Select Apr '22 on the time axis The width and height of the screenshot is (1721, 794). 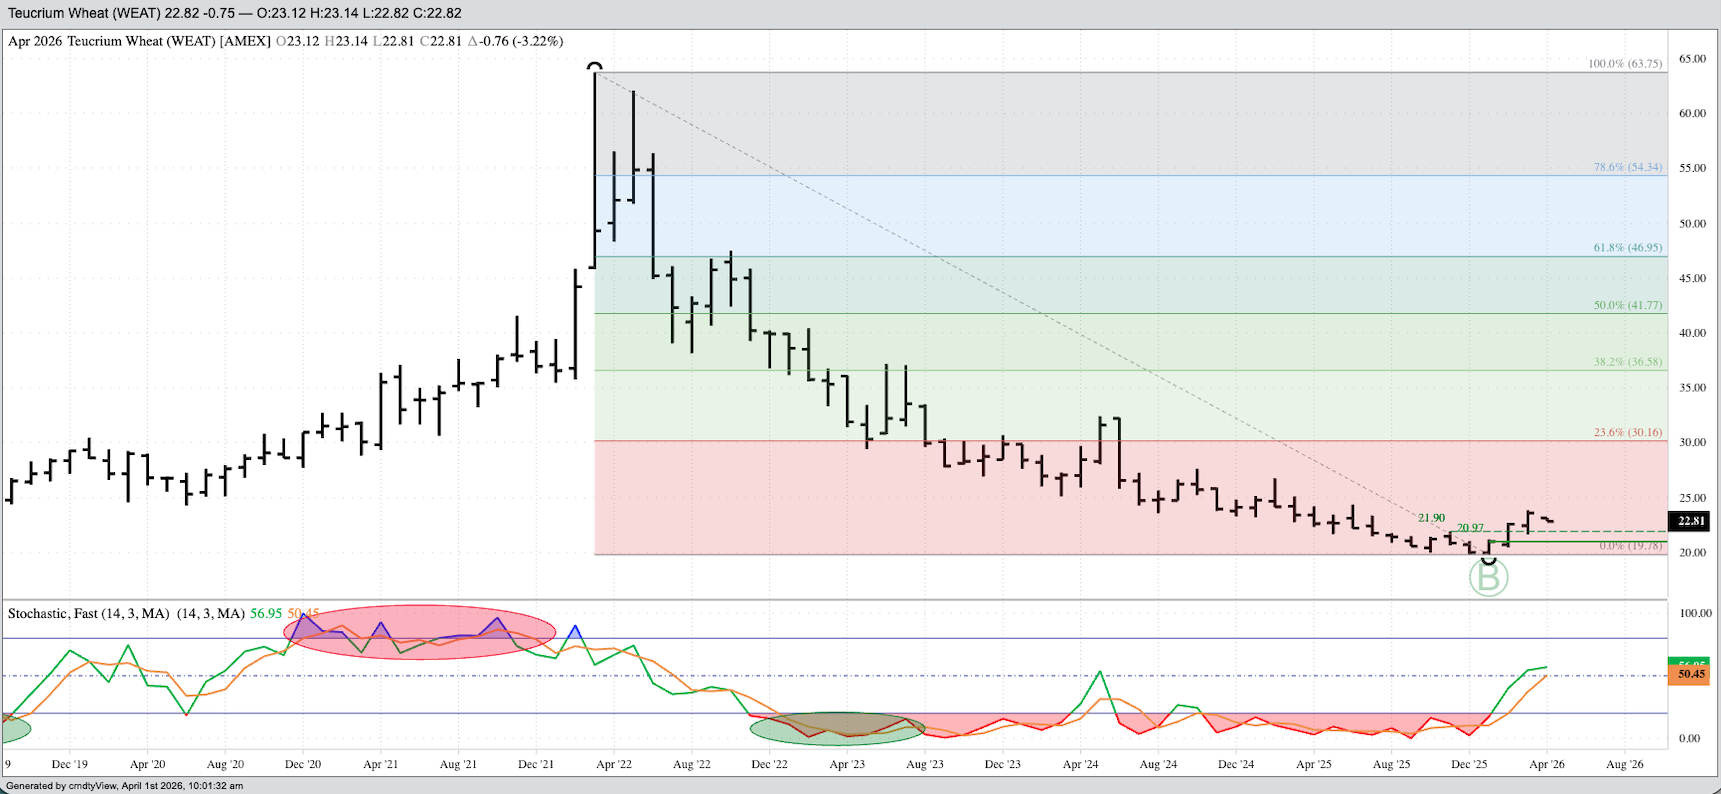click(614, 764)
